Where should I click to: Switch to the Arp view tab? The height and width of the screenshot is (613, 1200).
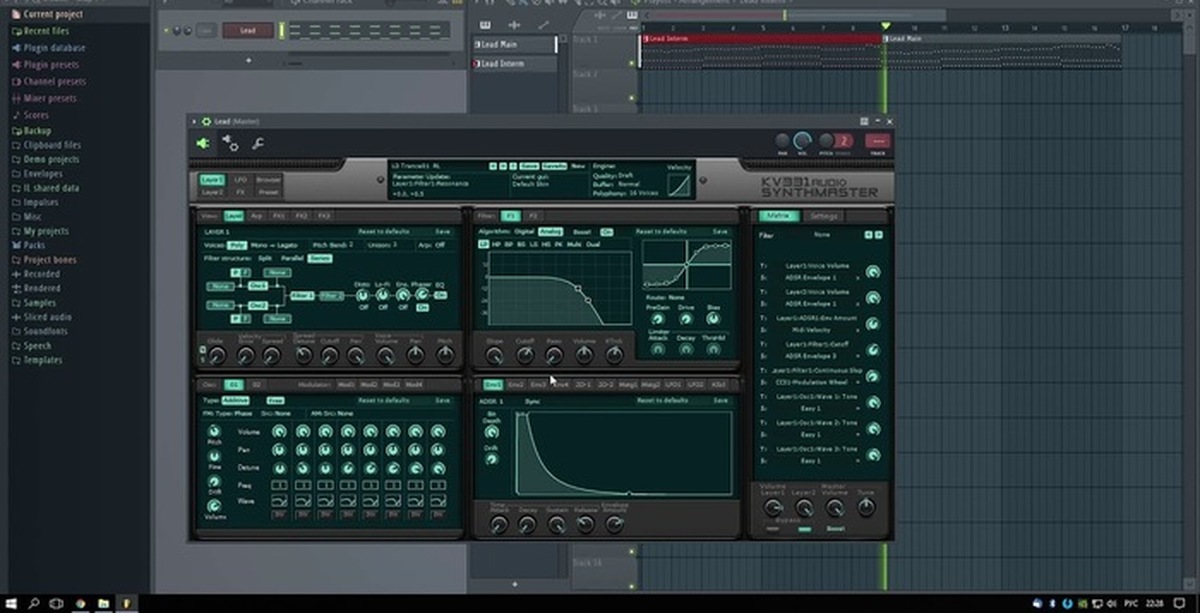pyautogui.click(x=257, y=215)
